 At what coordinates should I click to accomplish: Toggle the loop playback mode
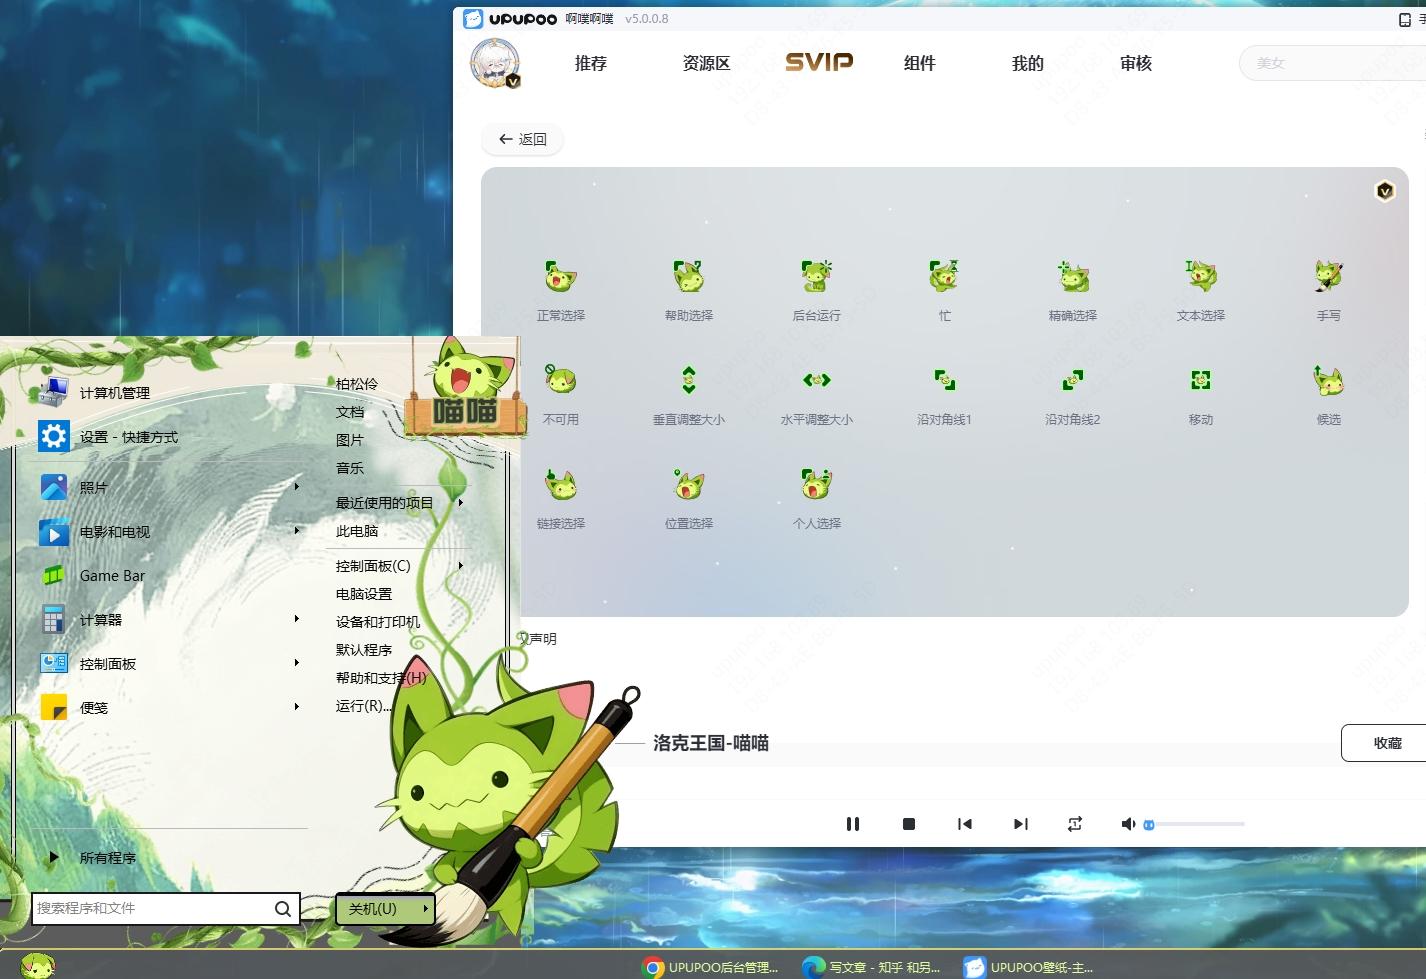[x=1075, y=824]
